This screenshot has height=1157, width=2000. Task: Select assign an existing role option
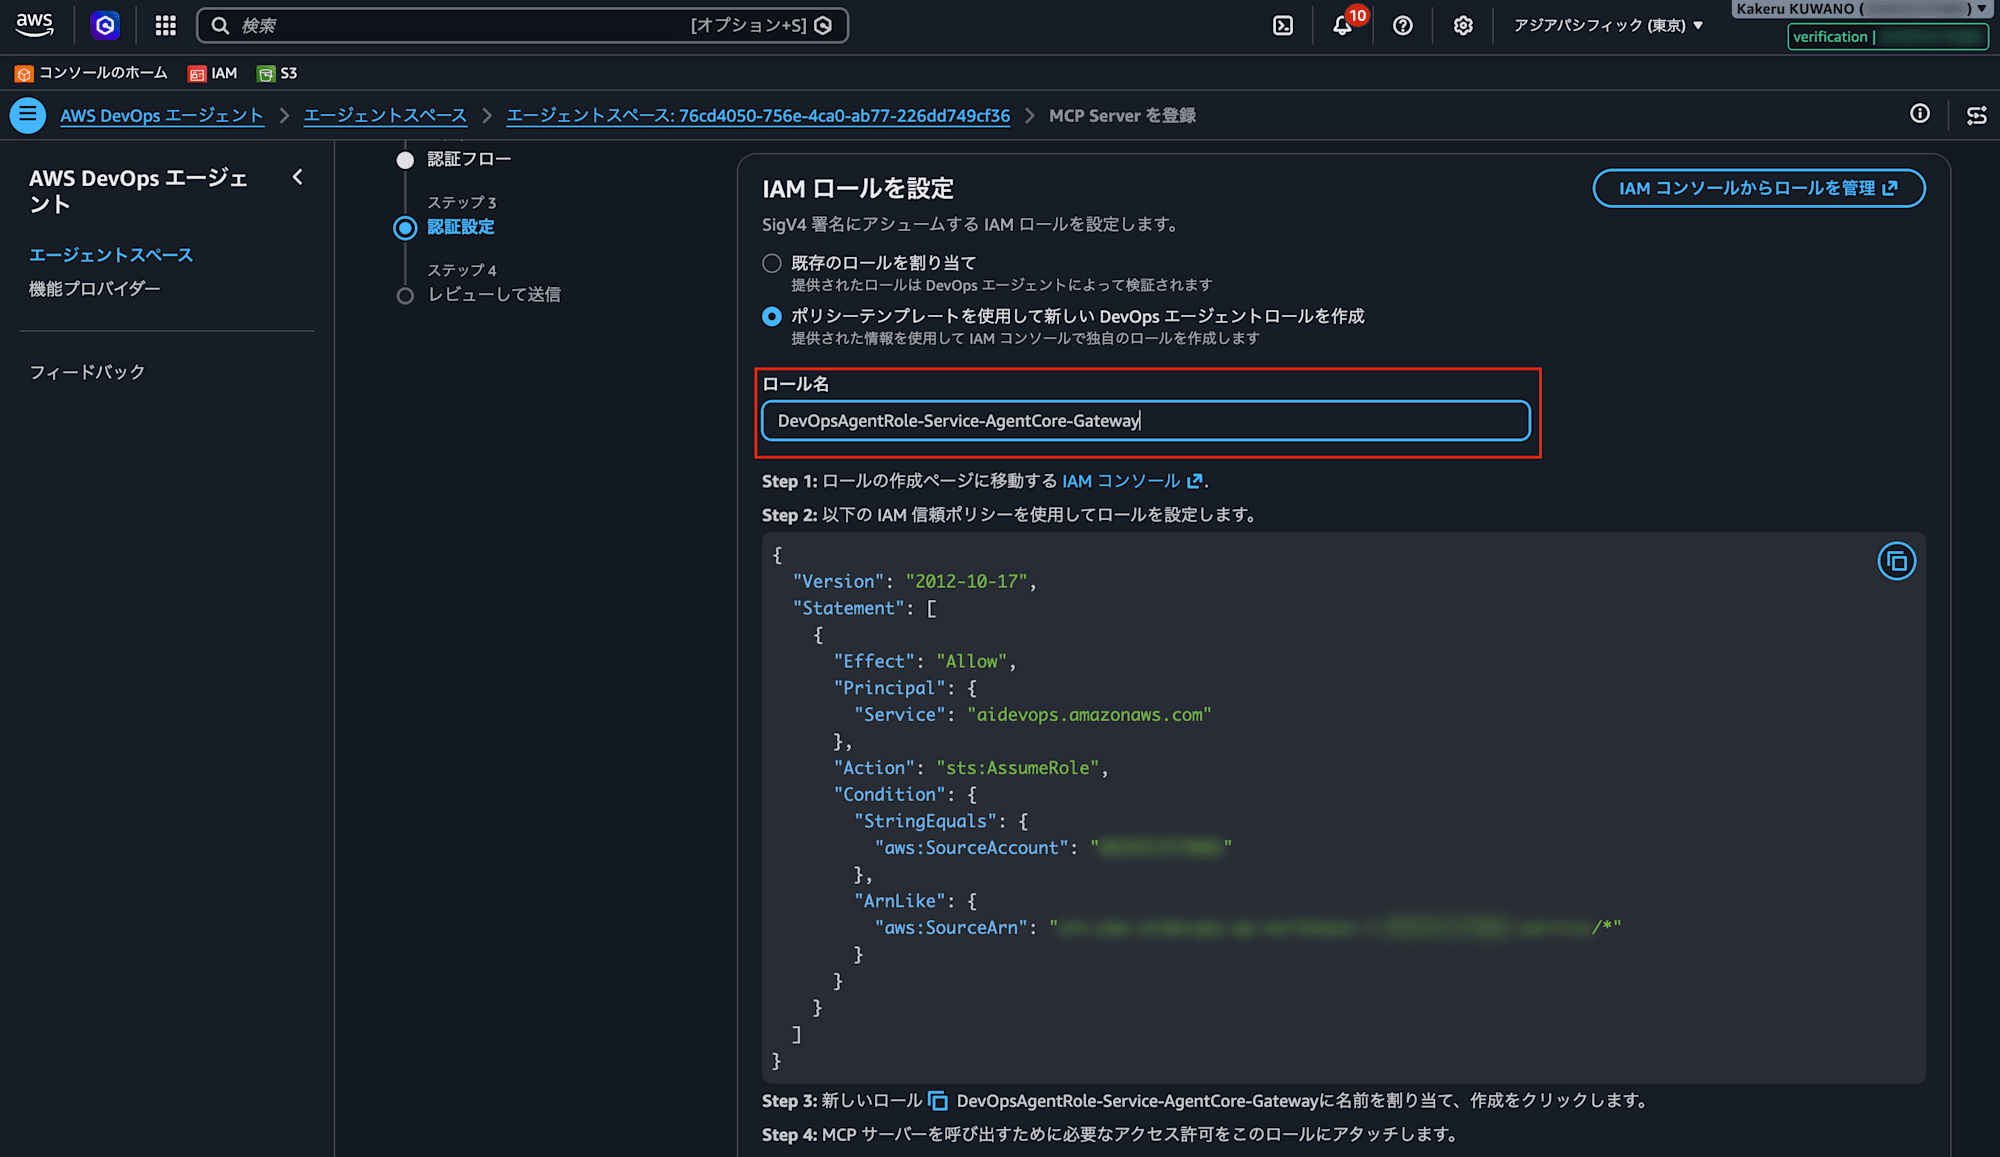(772, 263)
